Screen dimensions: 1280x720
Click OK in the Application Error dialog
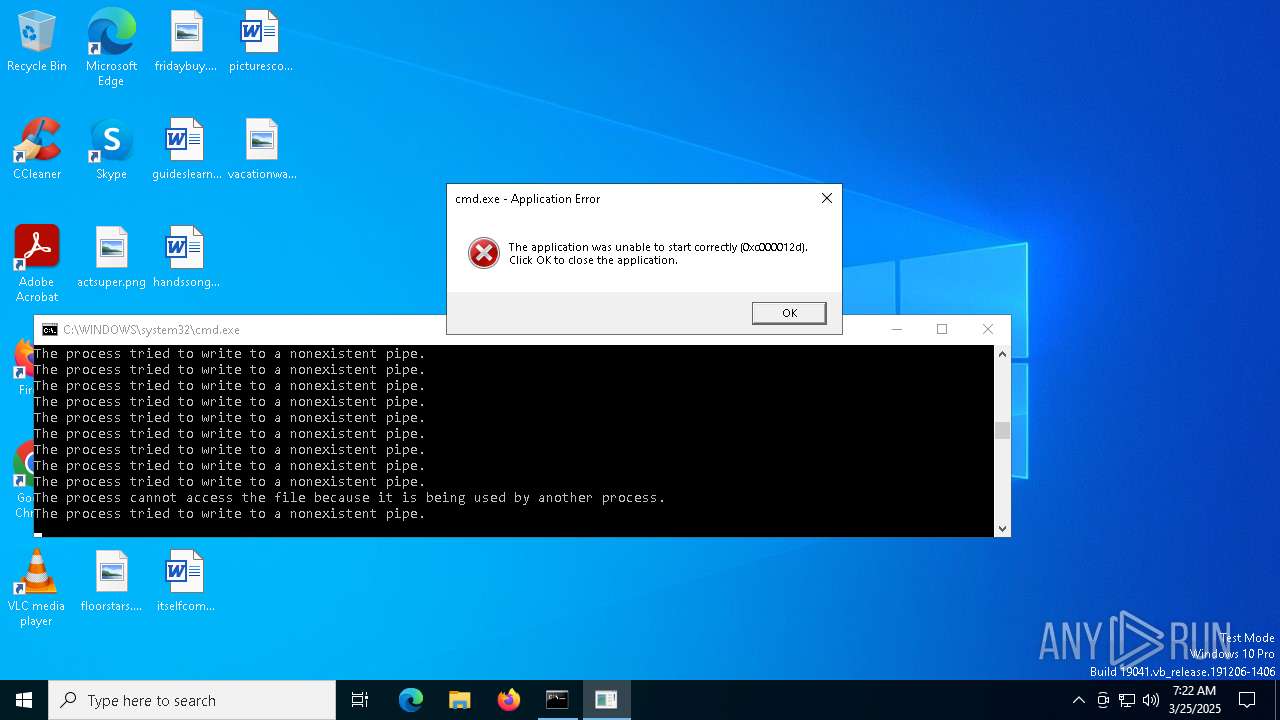pyautogui.click(x=789, y=313)
